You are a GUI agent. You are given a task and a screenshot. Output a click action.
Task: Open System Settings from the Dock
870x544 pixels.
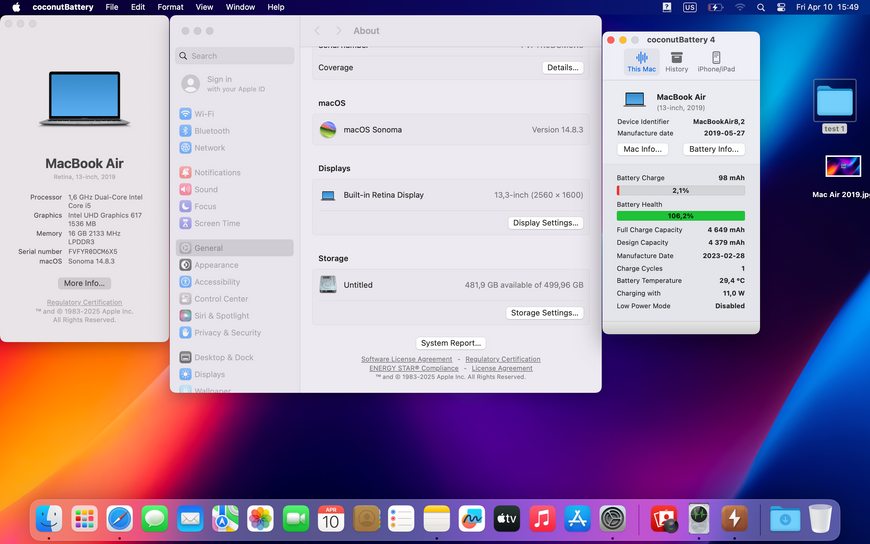tap(613, 519)
